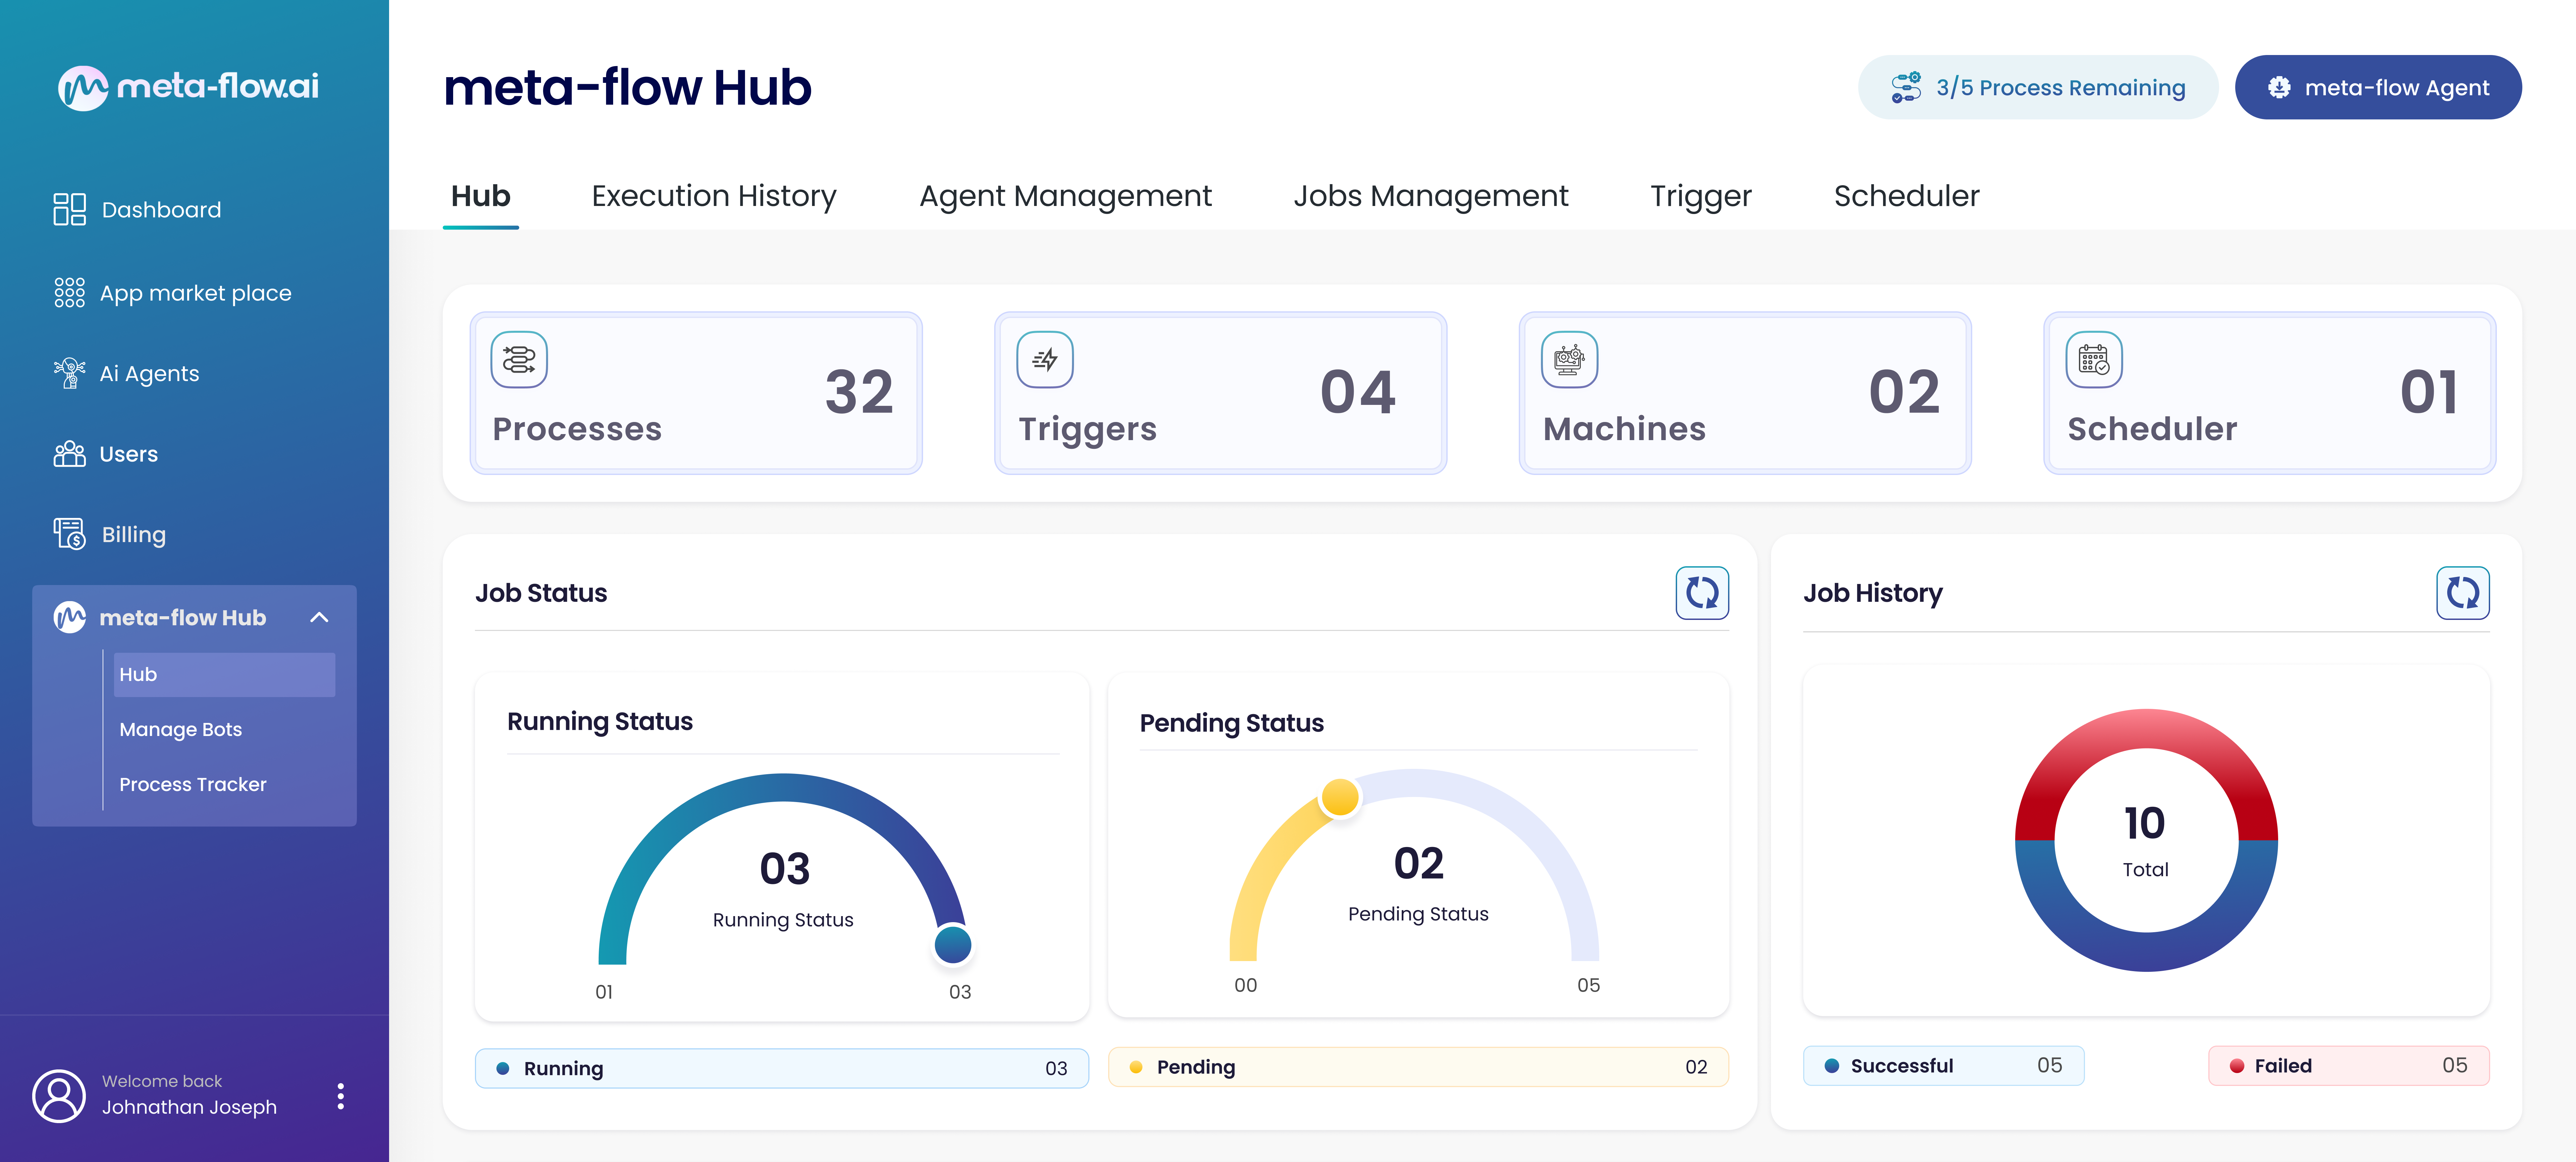Image resolution: width=2576 pixels, height=1162 pixels.
Task: Open the user options three-dot menu
Action: pyautogui.click(x=341, y=1096)
